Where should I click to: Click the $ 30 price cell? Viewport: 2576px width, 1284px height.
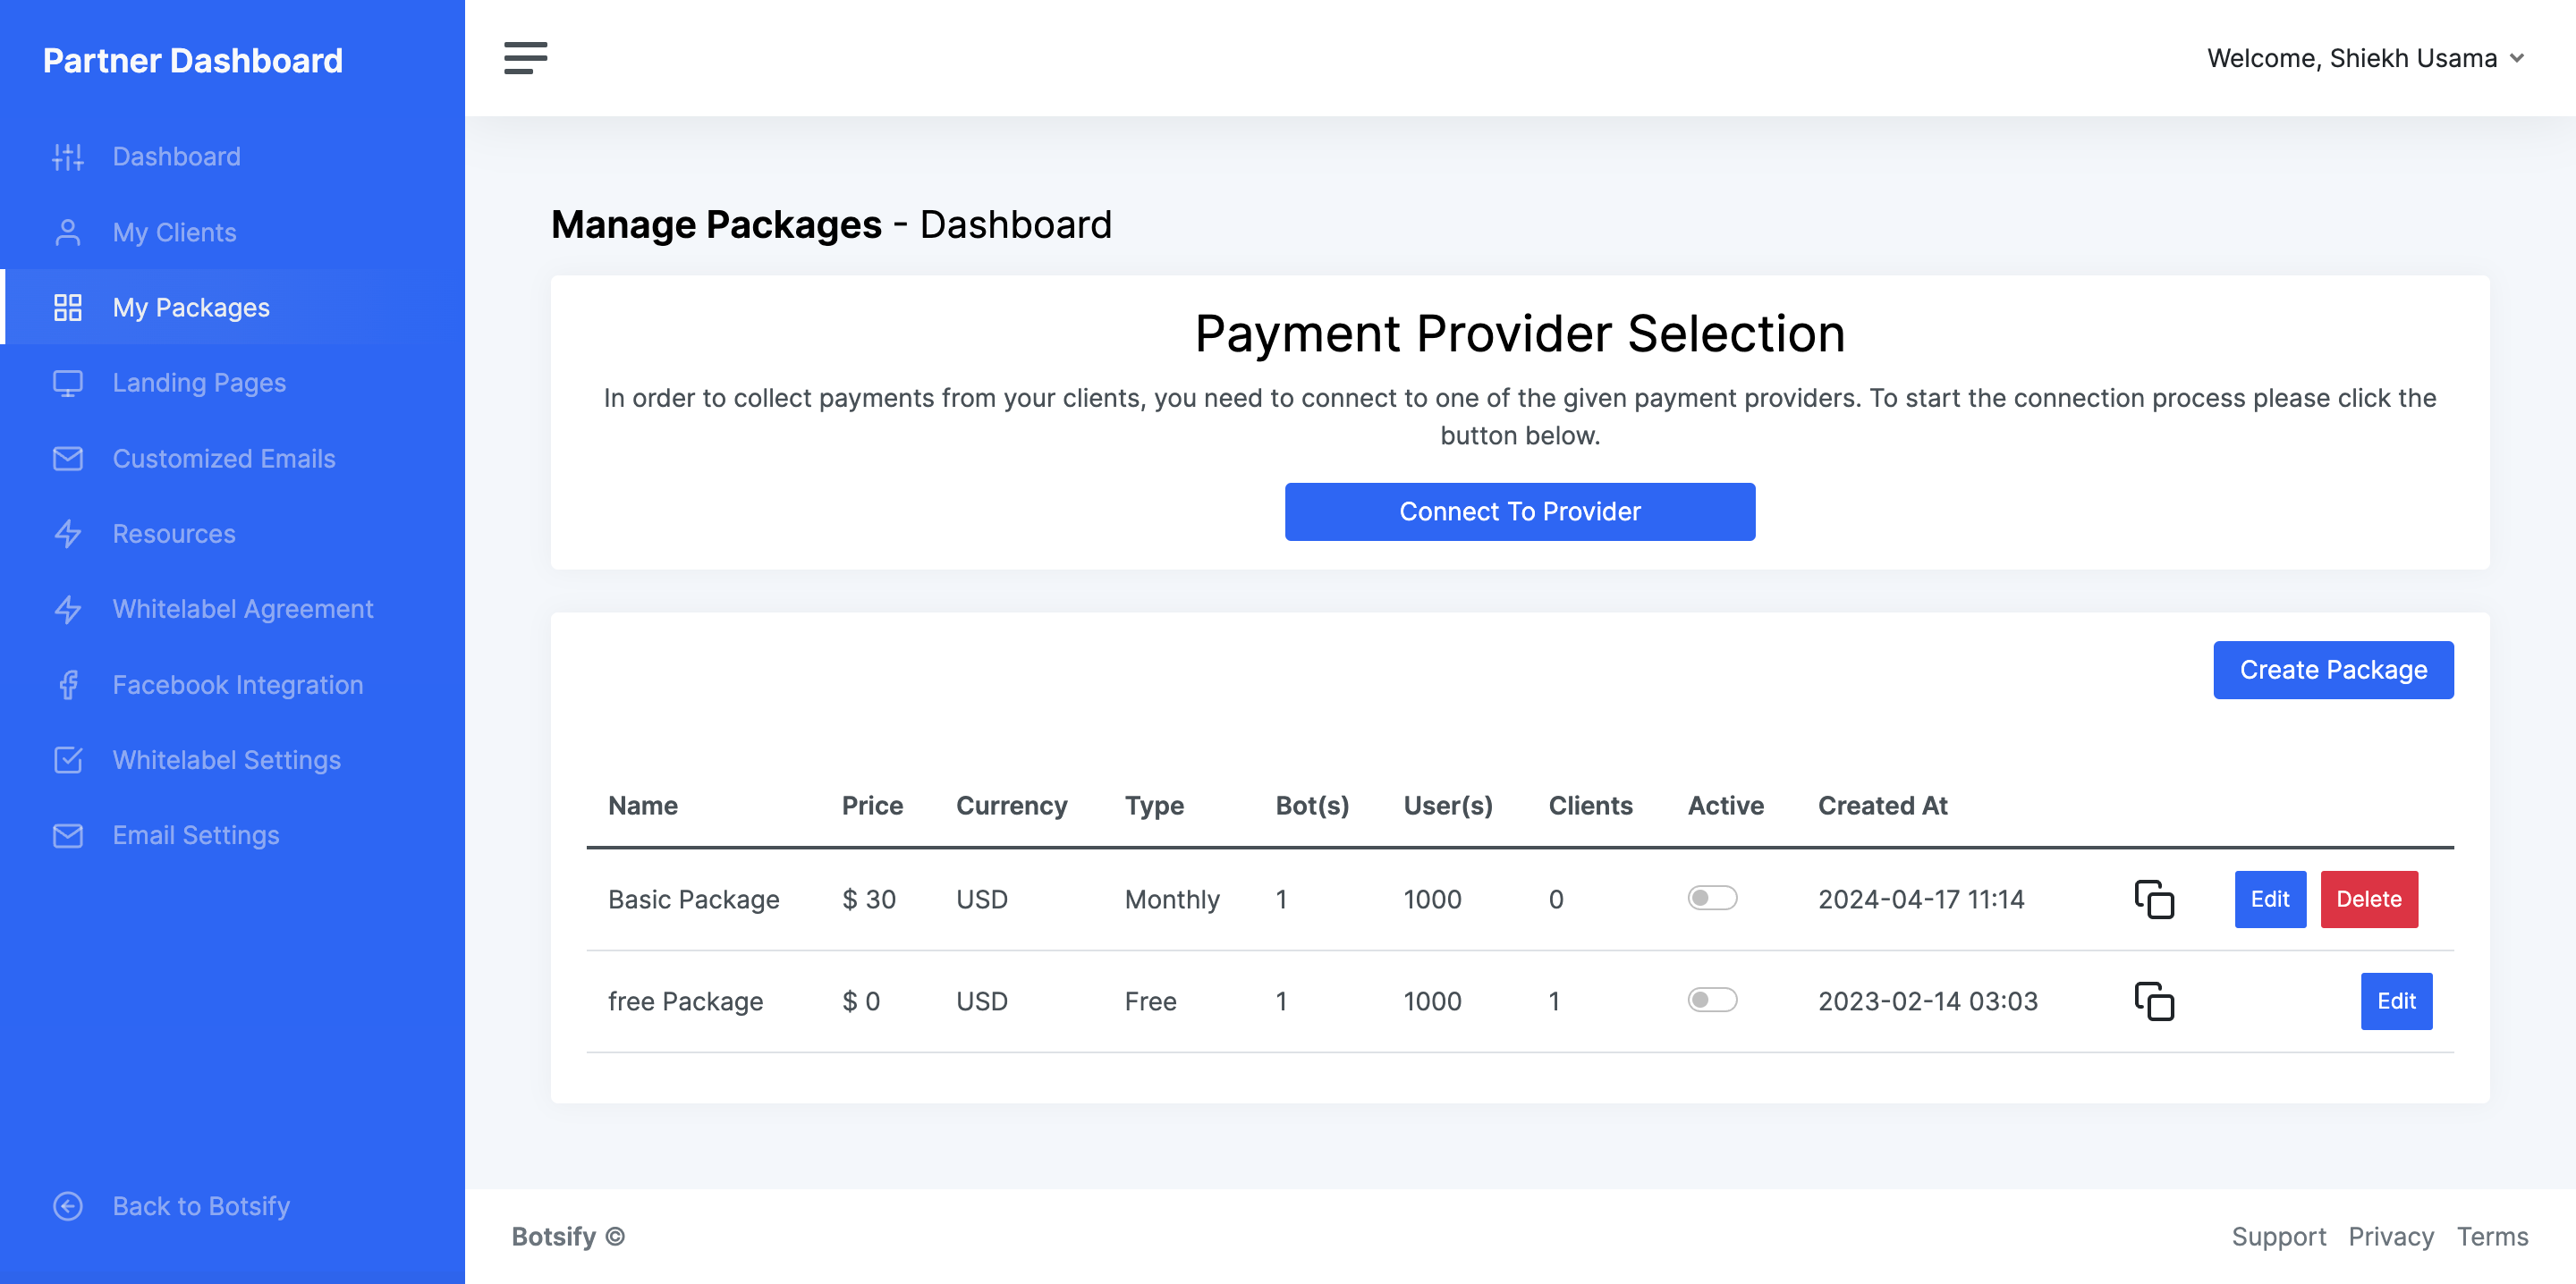click(869, 899)
